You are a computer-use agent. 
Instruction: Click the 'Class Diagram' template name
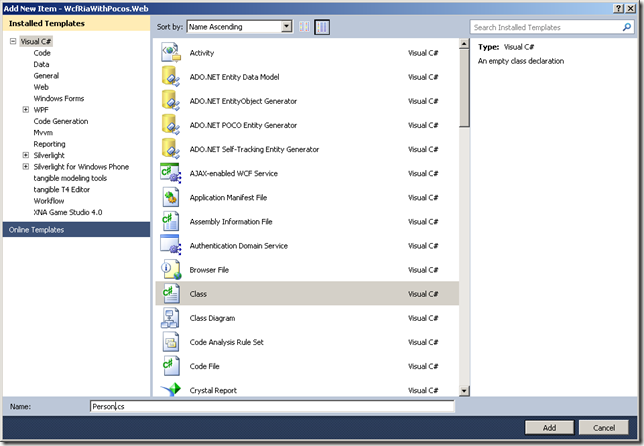tap(212, 318)
